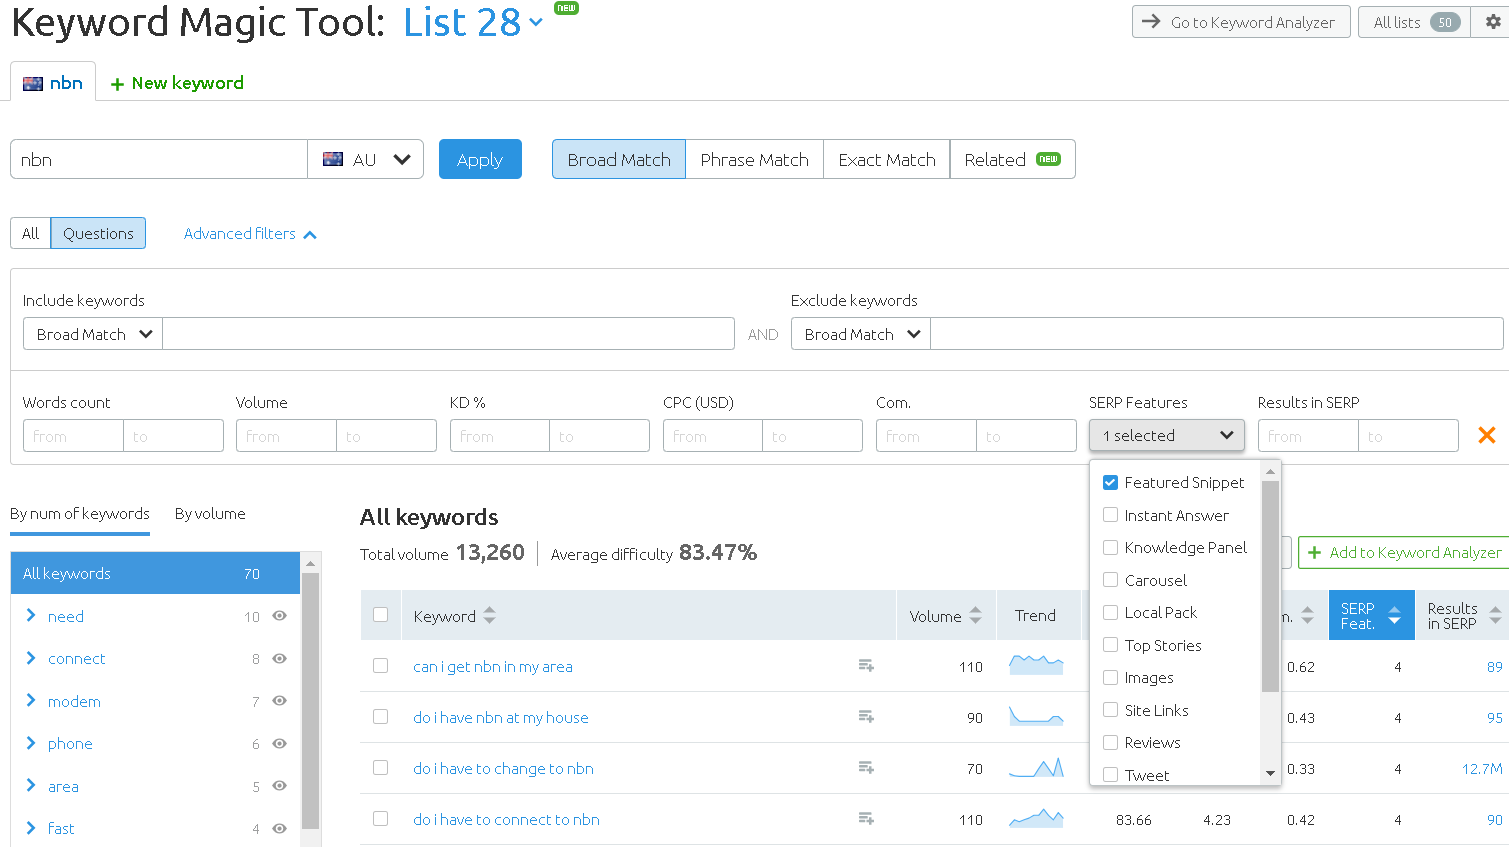Select Related match tab
The image size is (1509, 847).
tap(1012, 159)
